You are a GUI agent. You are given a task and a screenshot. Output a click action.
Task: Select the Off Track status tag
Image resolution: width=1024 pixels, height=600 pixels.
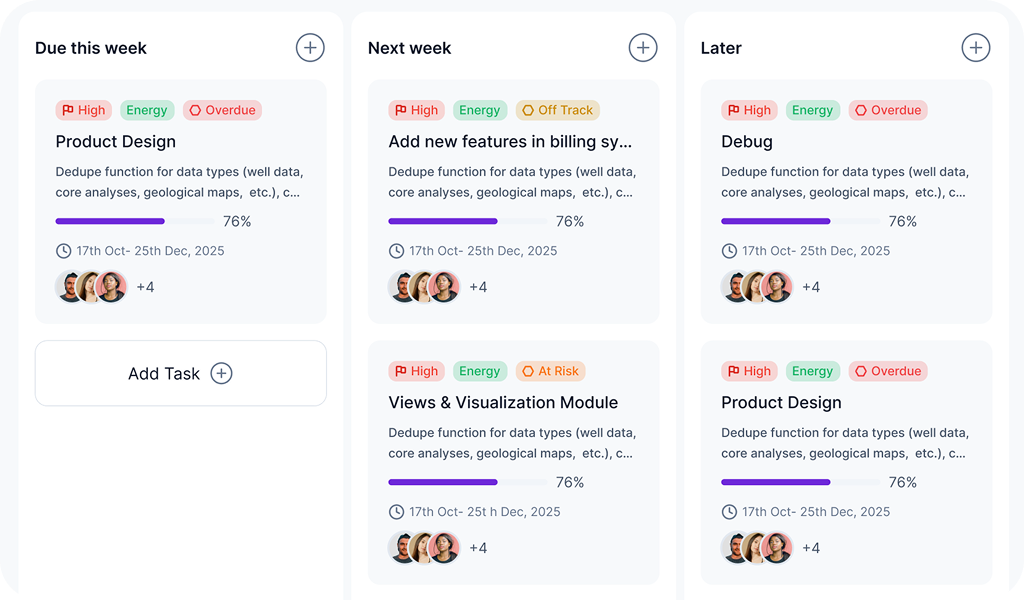click(x=558, y=110)
